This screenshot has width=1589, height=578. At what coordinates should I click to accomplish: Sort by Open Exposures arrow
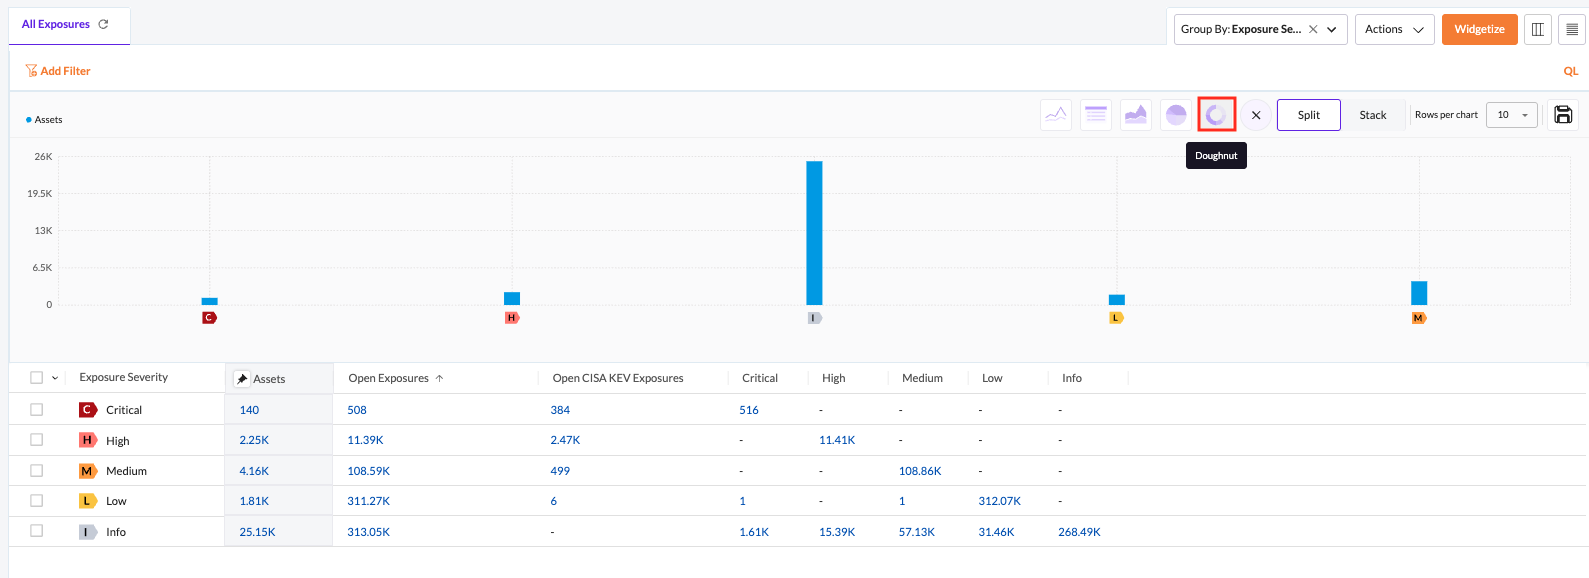pos(439,378)
